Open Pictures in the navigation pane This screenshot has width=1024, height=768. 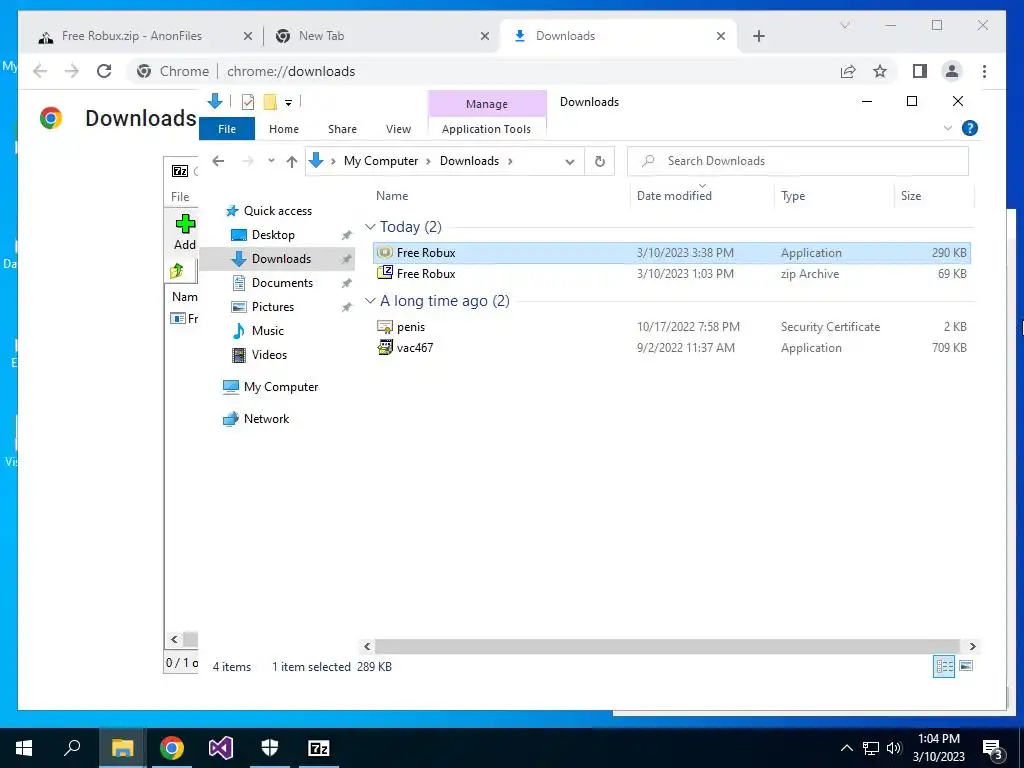(x=263, y=307)
